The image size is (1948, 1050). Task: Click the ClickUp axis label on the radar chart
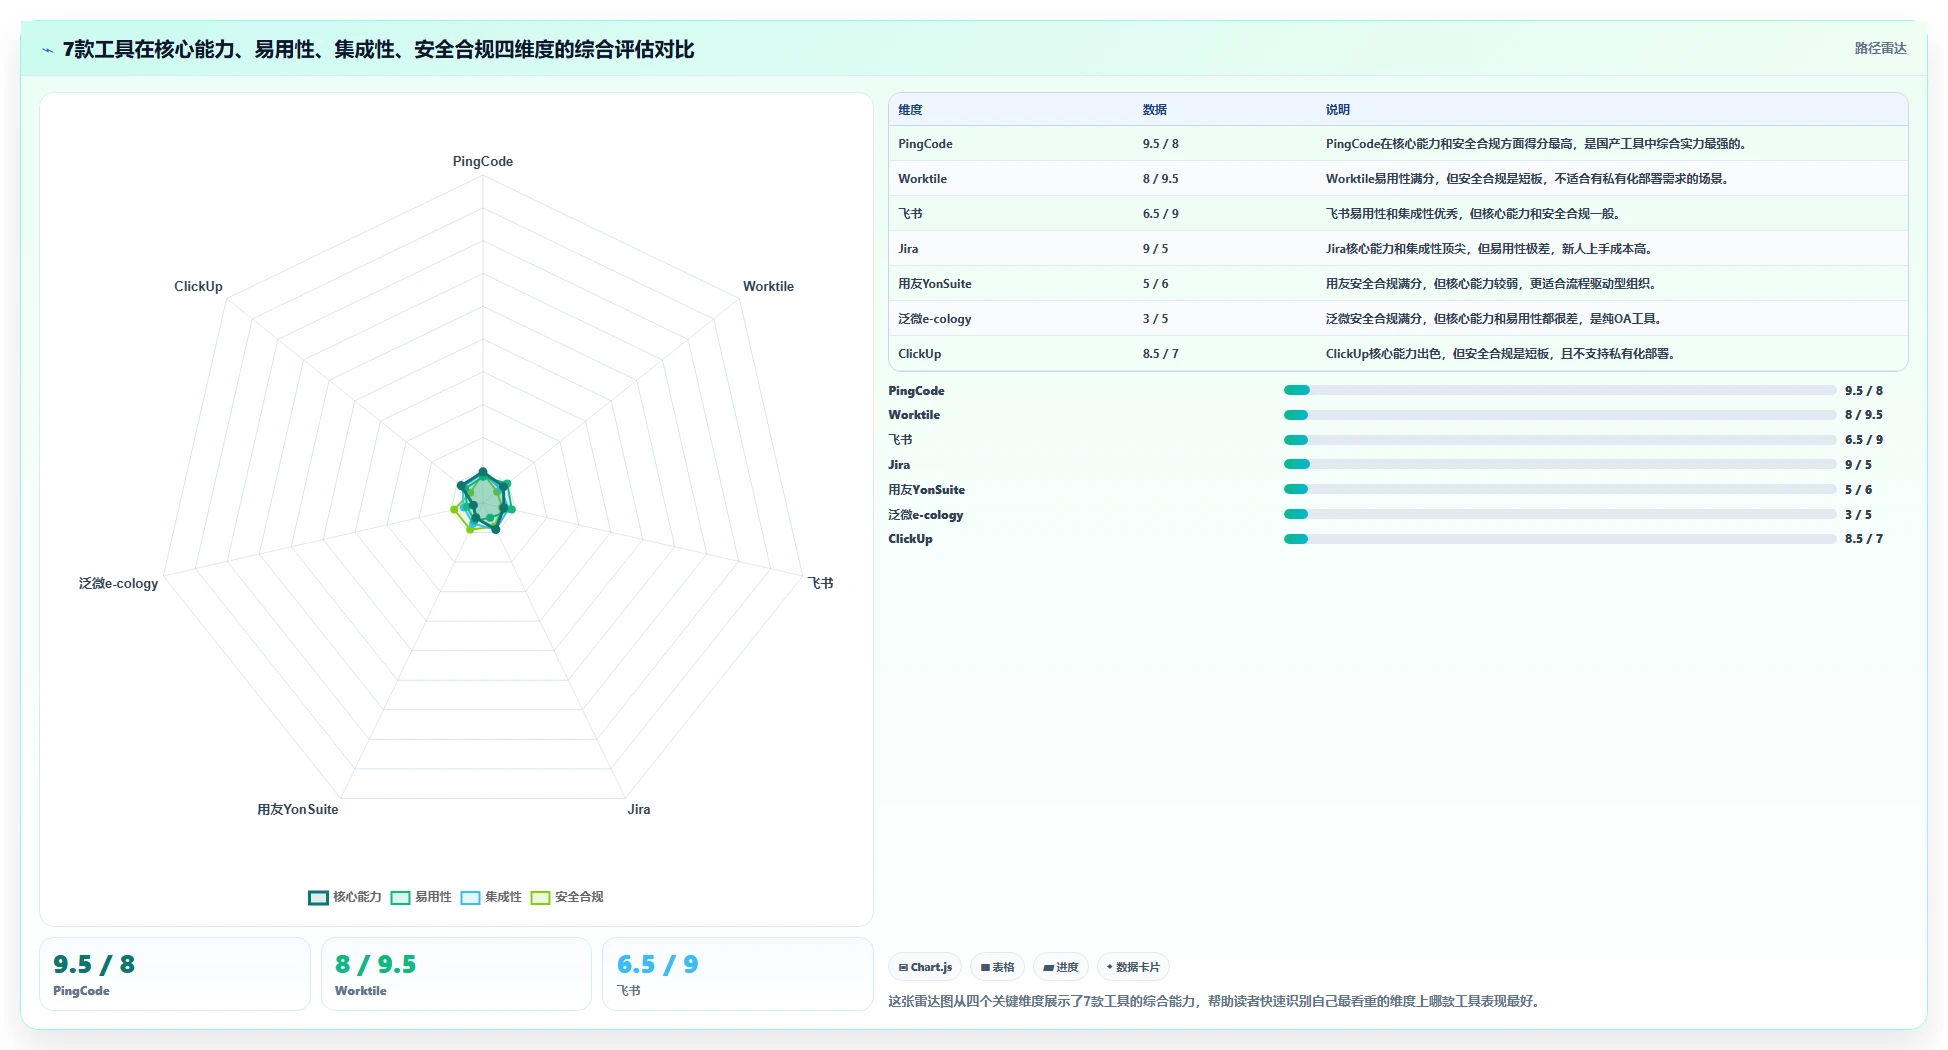(x=198, y=286)
